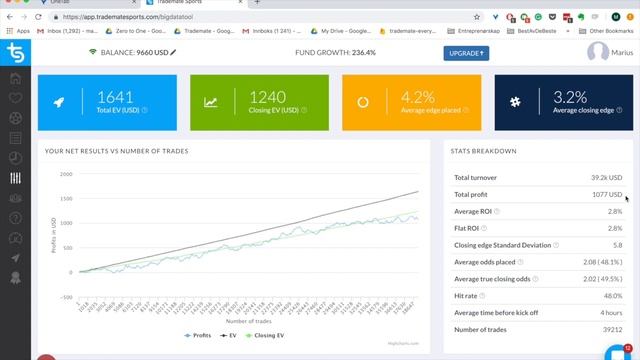640x360 pixels.
Task: Open the paper plane sidebar icon
Action: [x=16, y=258]
